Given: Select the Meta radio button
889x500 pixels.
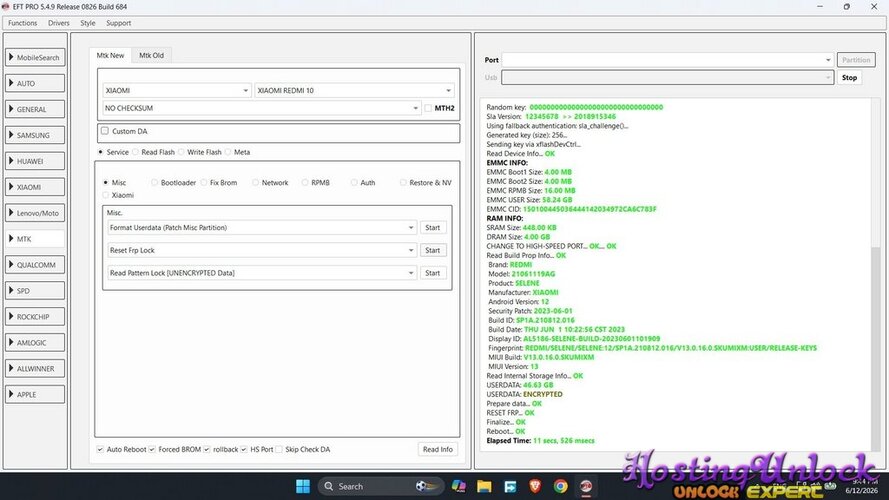Looking at the screenshot, I should pyautogui.click(x=228, y=152).
